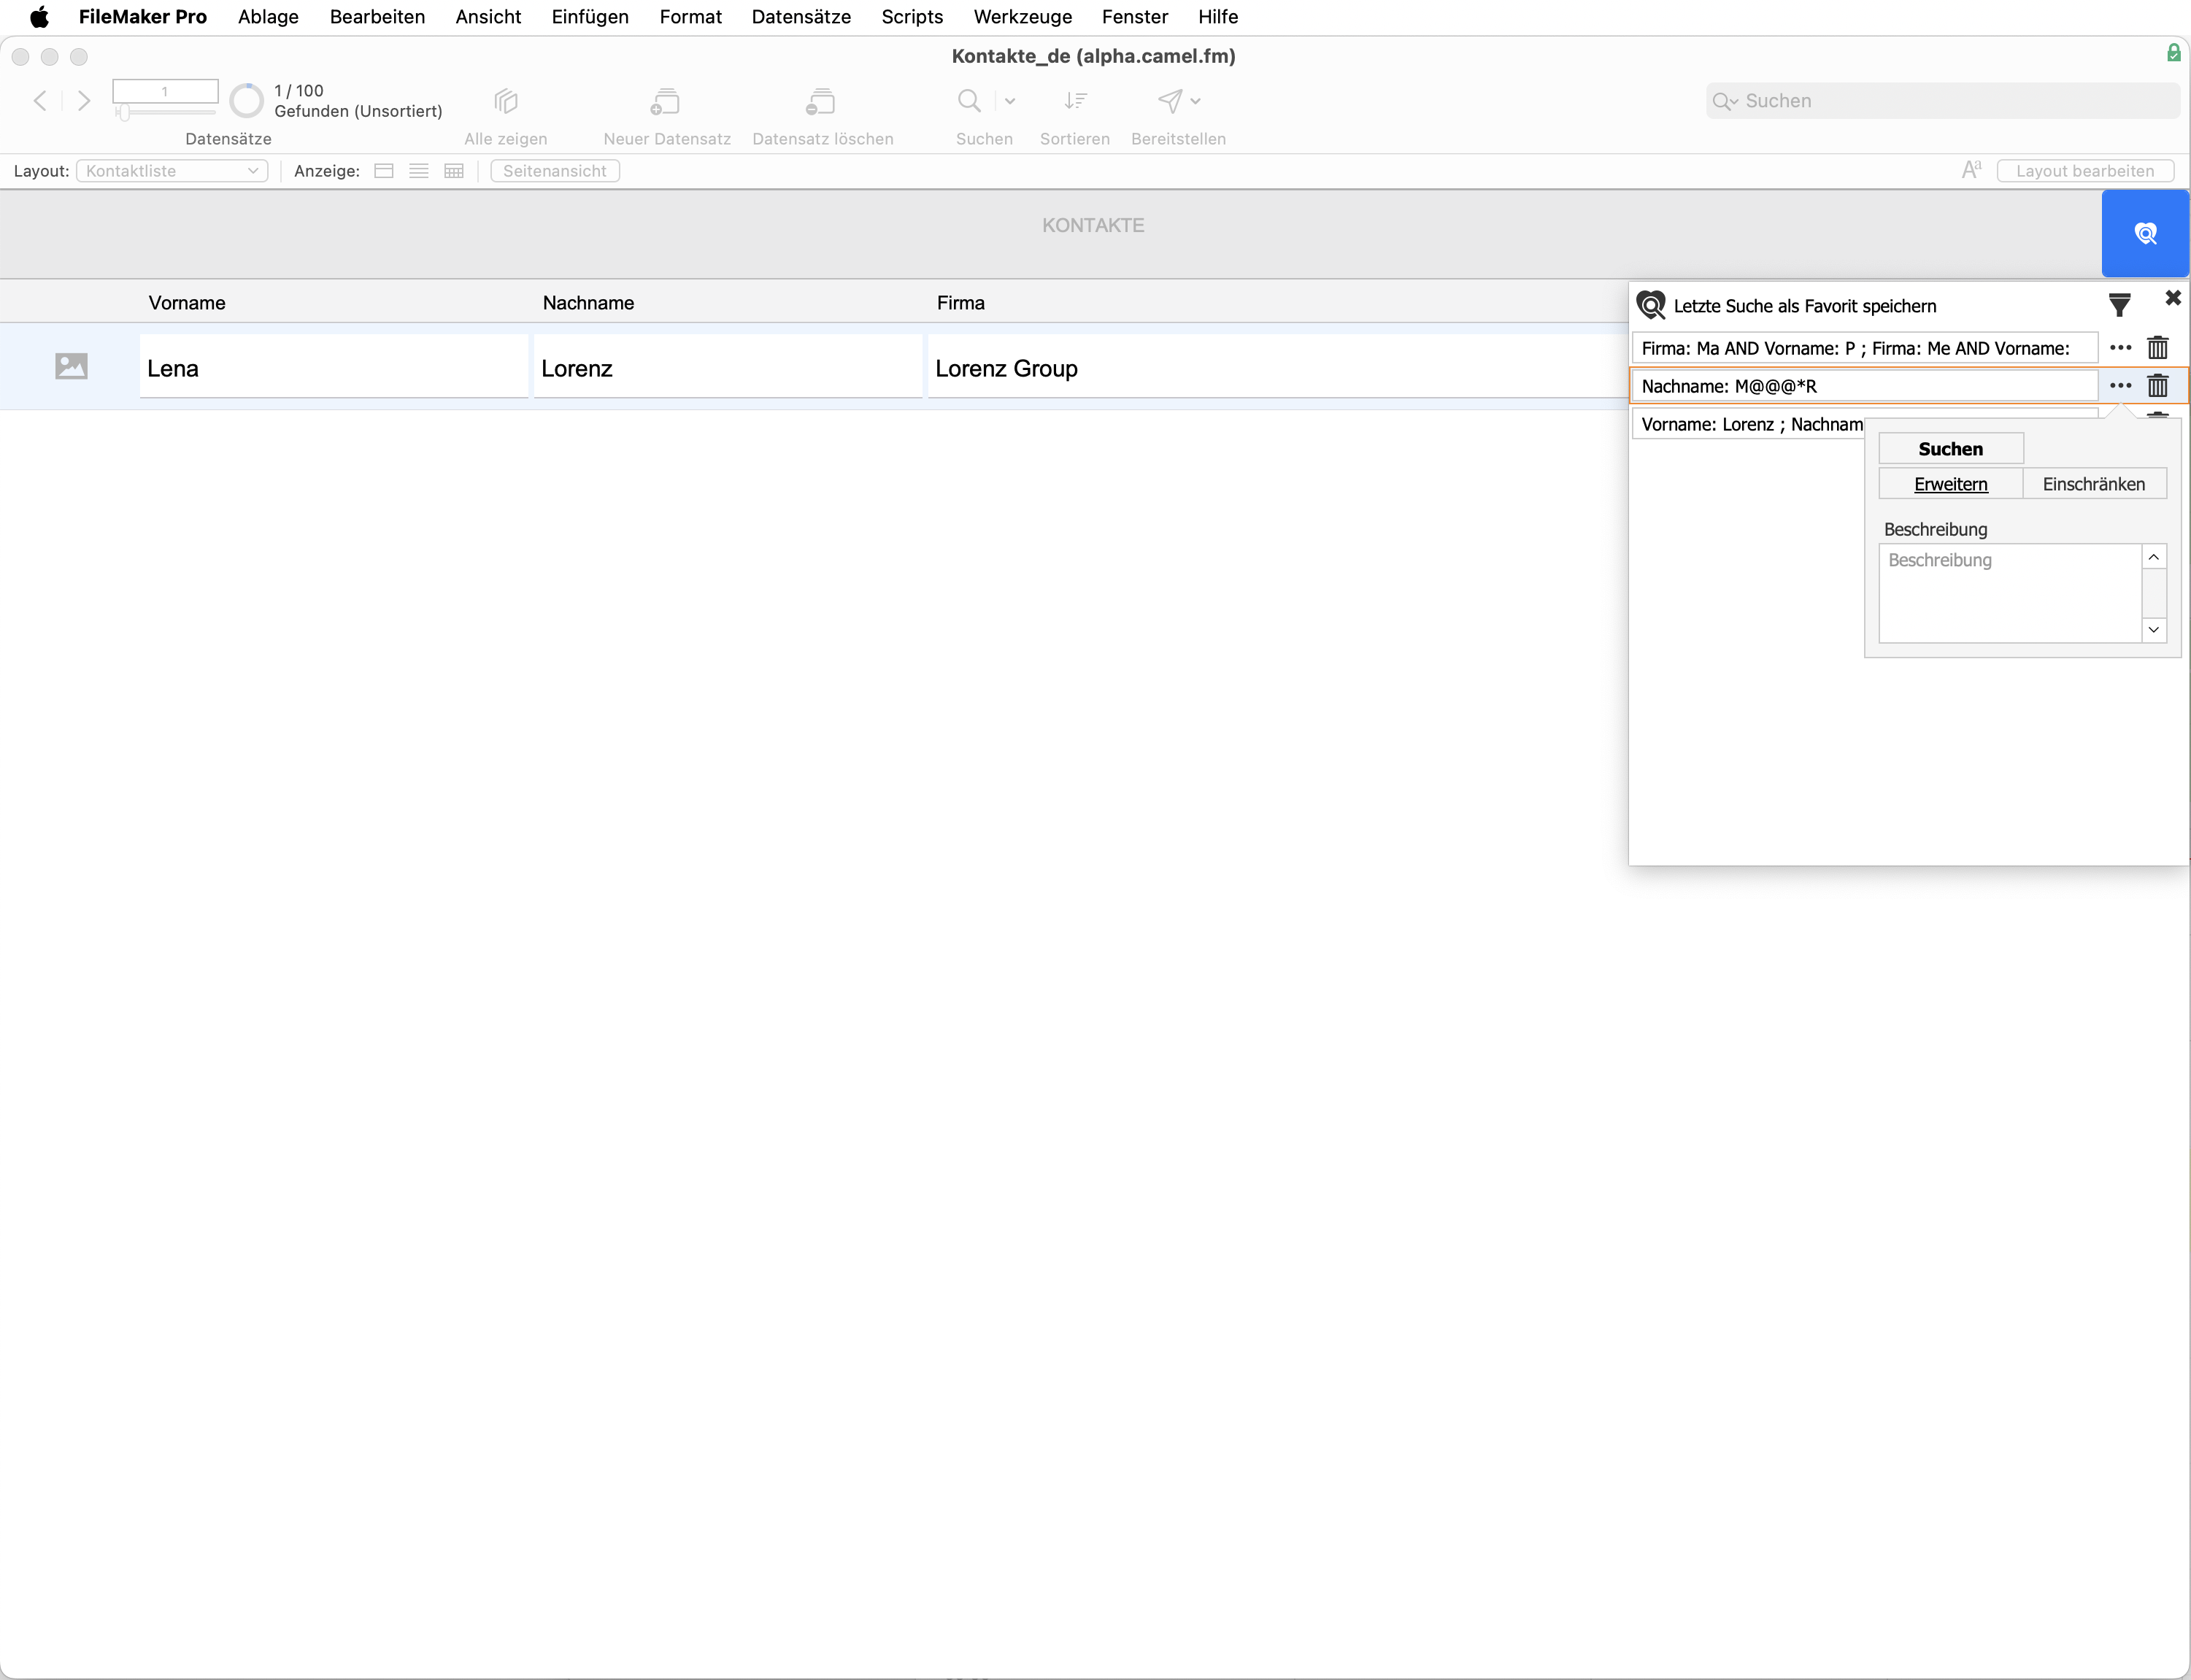This screenshot has width=2191, height=1680.
Task: Delete the Firma: Ma favorite with trash icon
Action: 2158,348
